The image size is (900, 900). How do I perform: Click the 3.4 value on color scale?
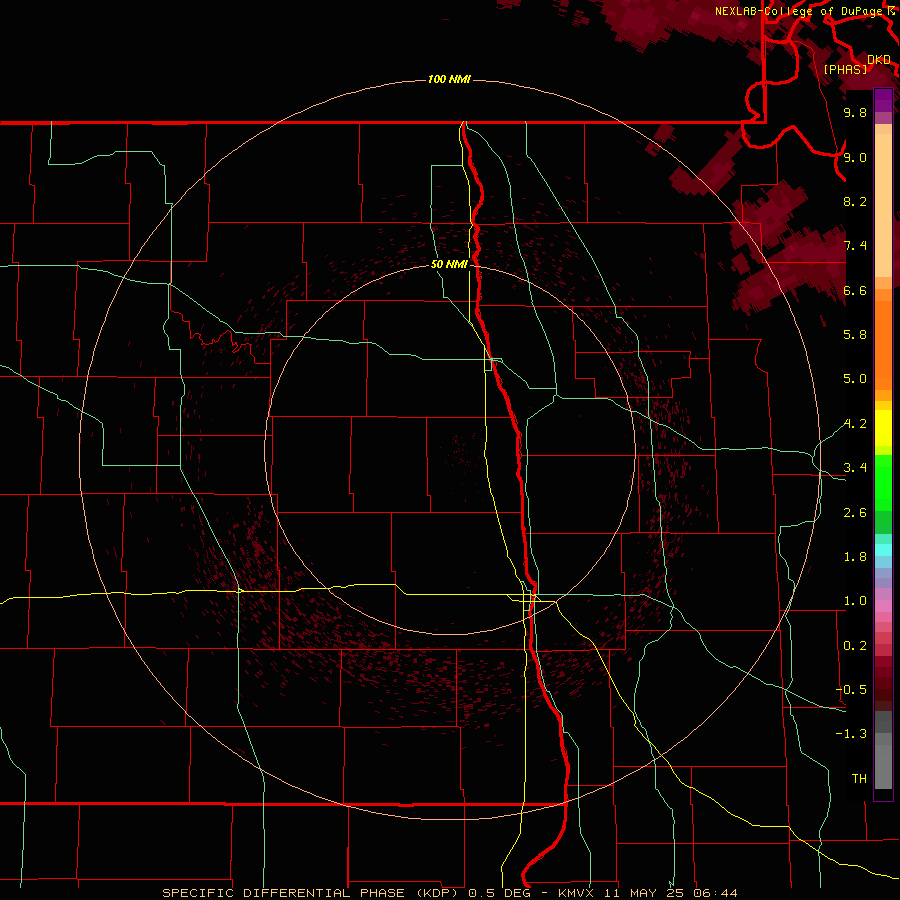pos(855,468)
